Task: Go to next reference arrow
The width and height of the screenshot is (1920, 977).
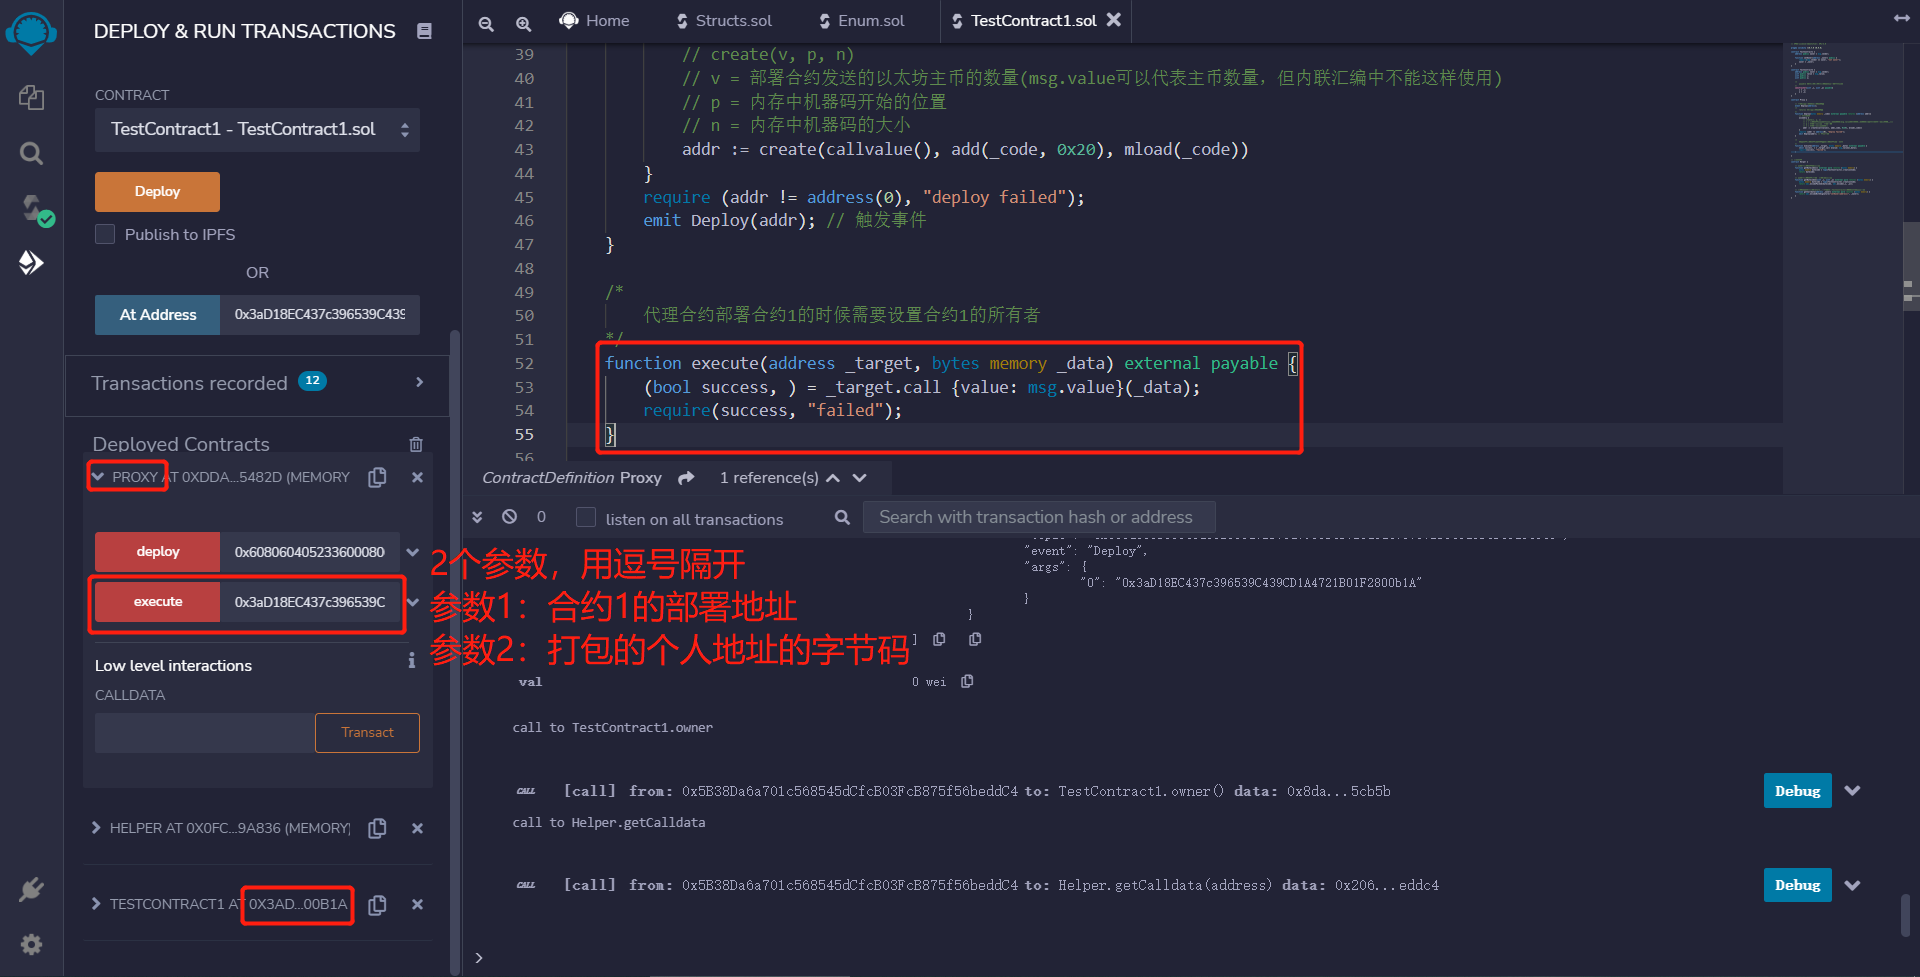Action: pyautogui.click(x=860, y=478)
